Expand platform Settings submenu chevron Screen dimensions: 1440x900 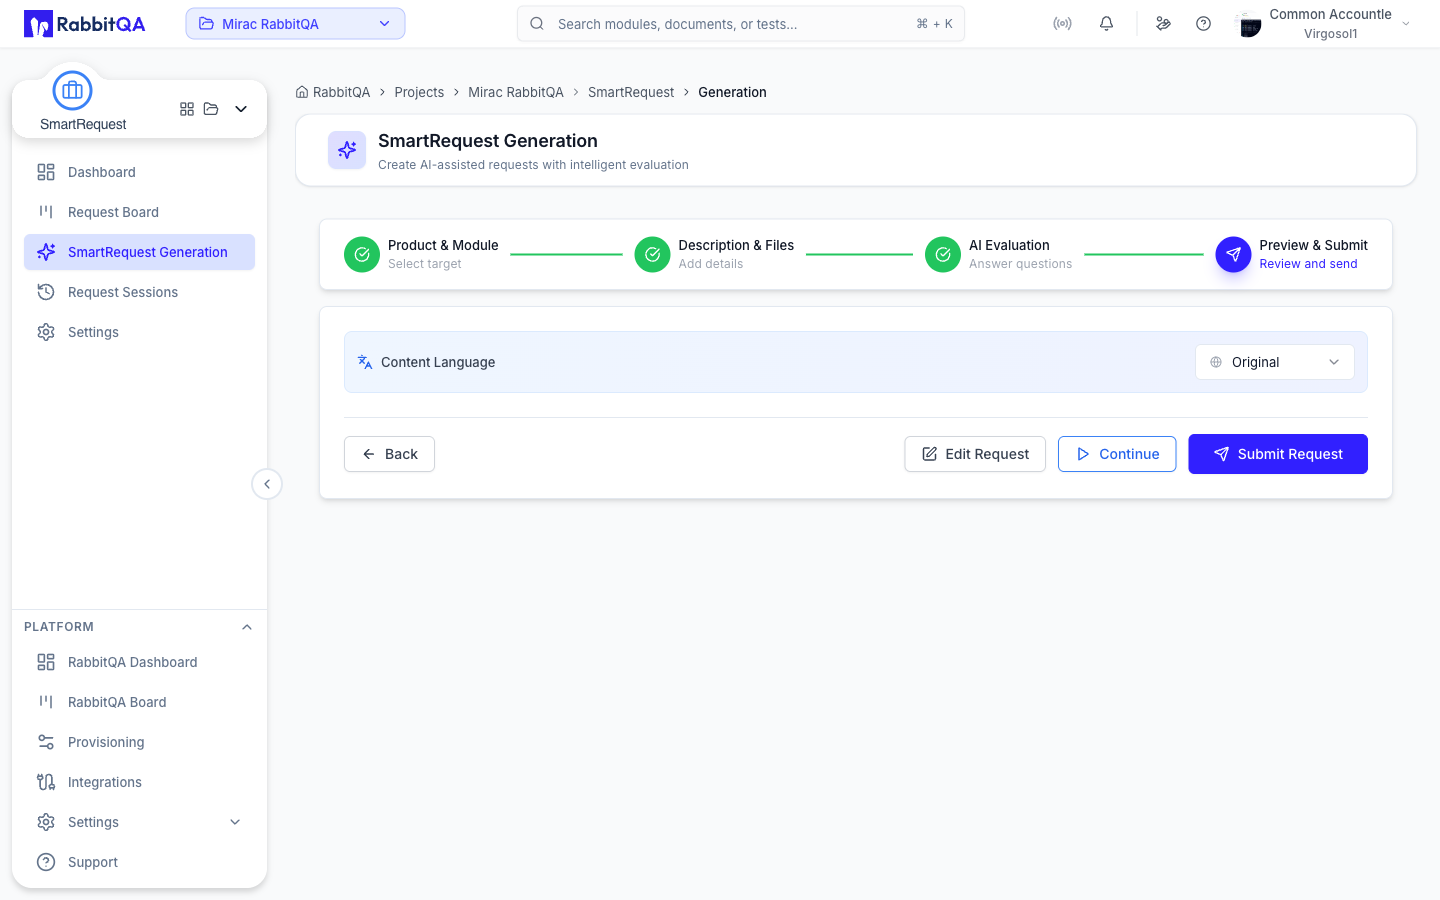click(x=235, y=822)
